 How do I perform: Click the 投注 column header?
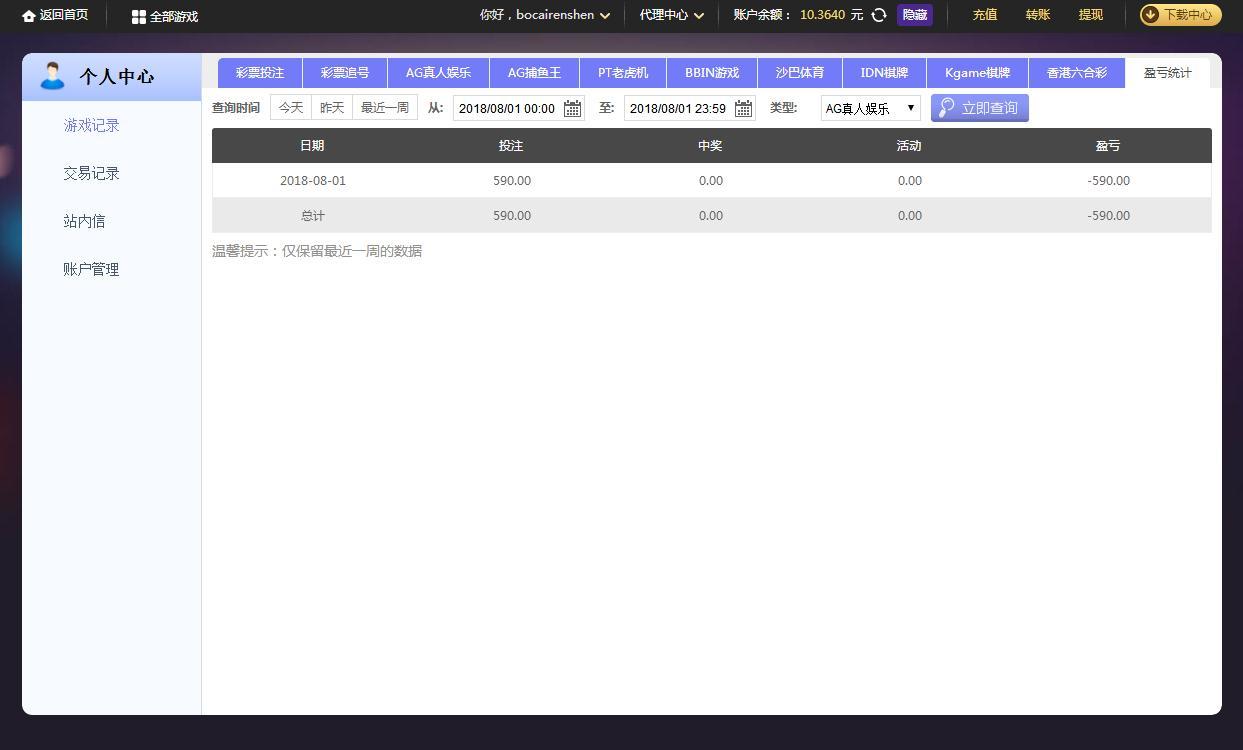coord(511,146)
